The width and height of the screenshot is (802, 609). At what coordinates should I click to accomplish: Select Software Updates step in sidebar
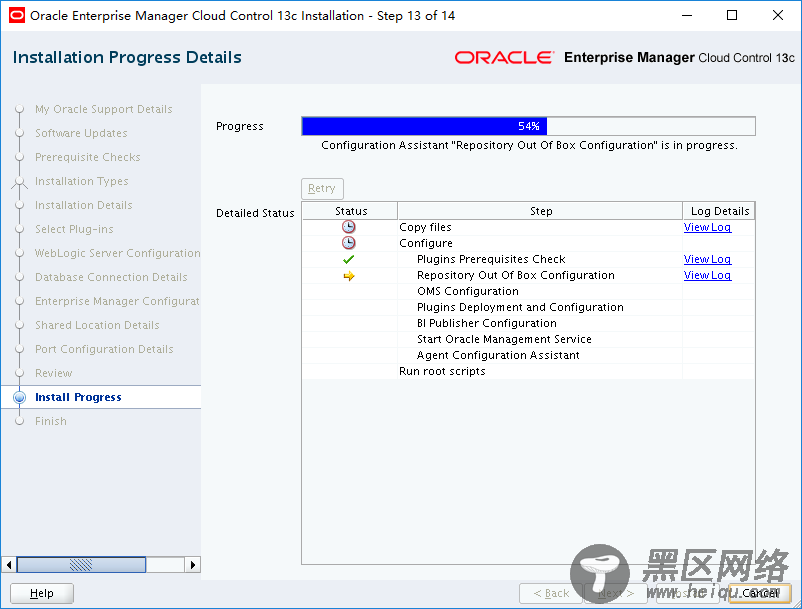(x=81, y=133)
